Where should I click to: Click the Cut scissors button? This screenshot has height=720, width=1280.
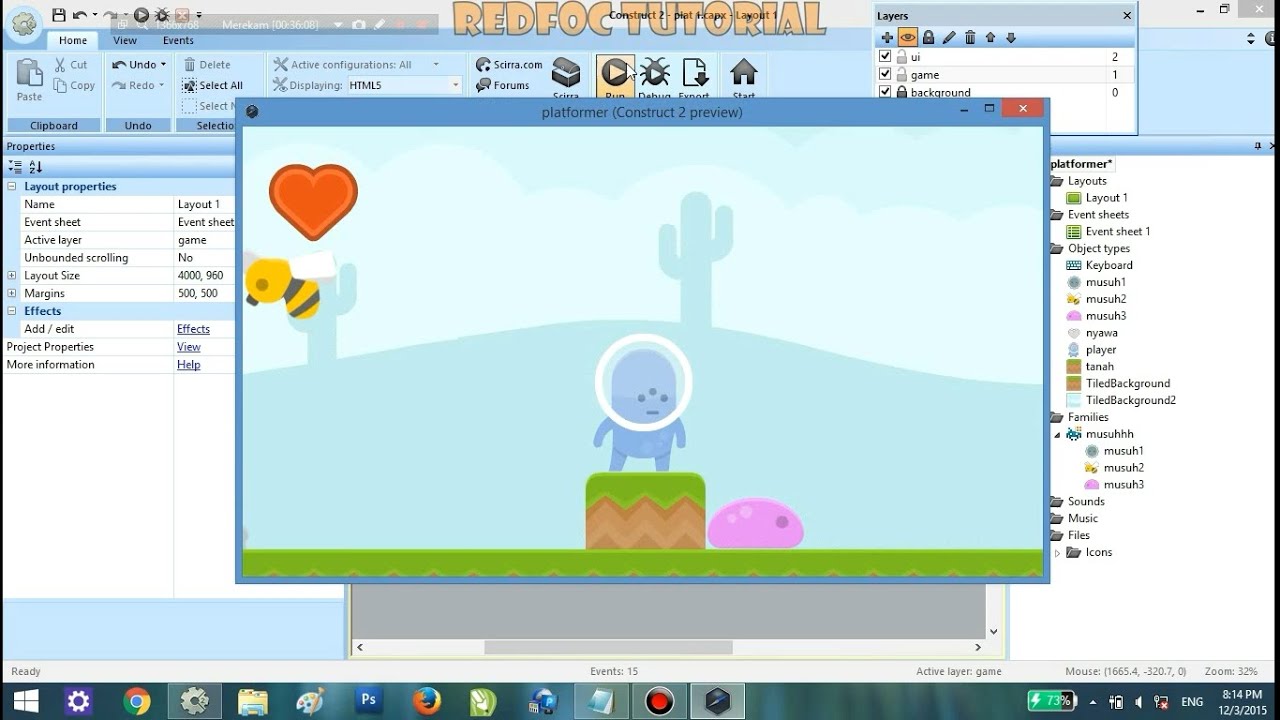tap(71, 64)
